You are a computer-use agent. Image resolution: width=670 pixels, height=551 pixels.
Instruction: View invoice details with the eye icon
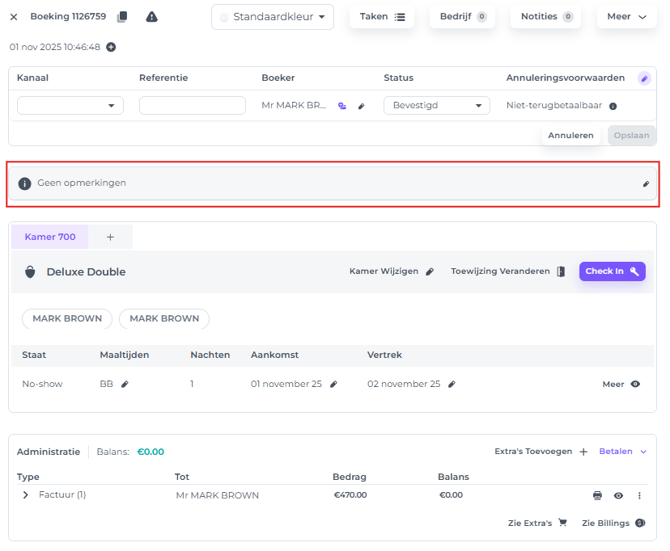618,495
